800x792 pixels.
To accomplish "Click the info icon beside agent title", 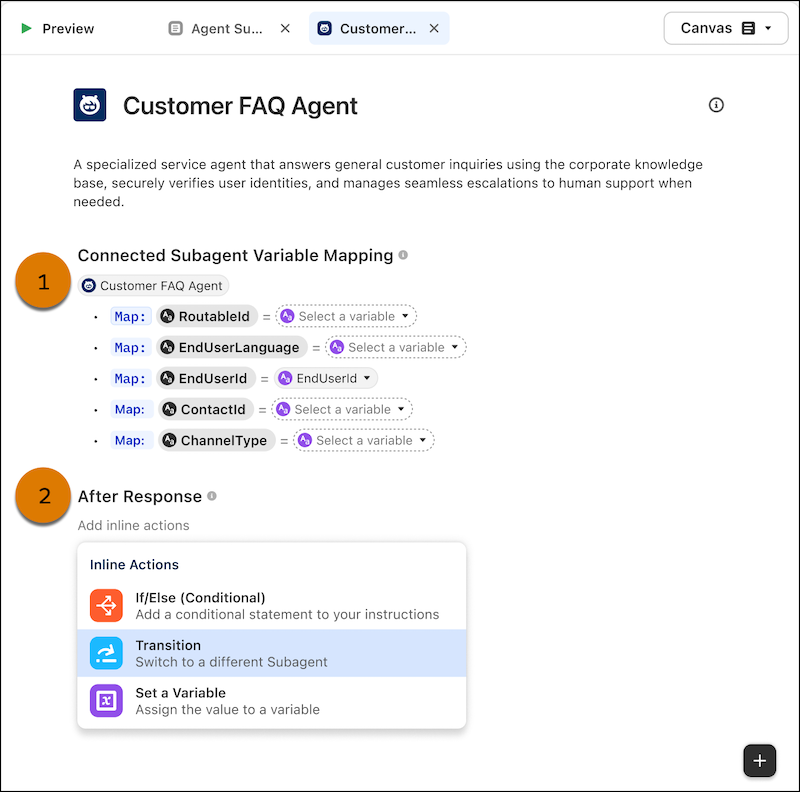I will [x=716, y=105].
